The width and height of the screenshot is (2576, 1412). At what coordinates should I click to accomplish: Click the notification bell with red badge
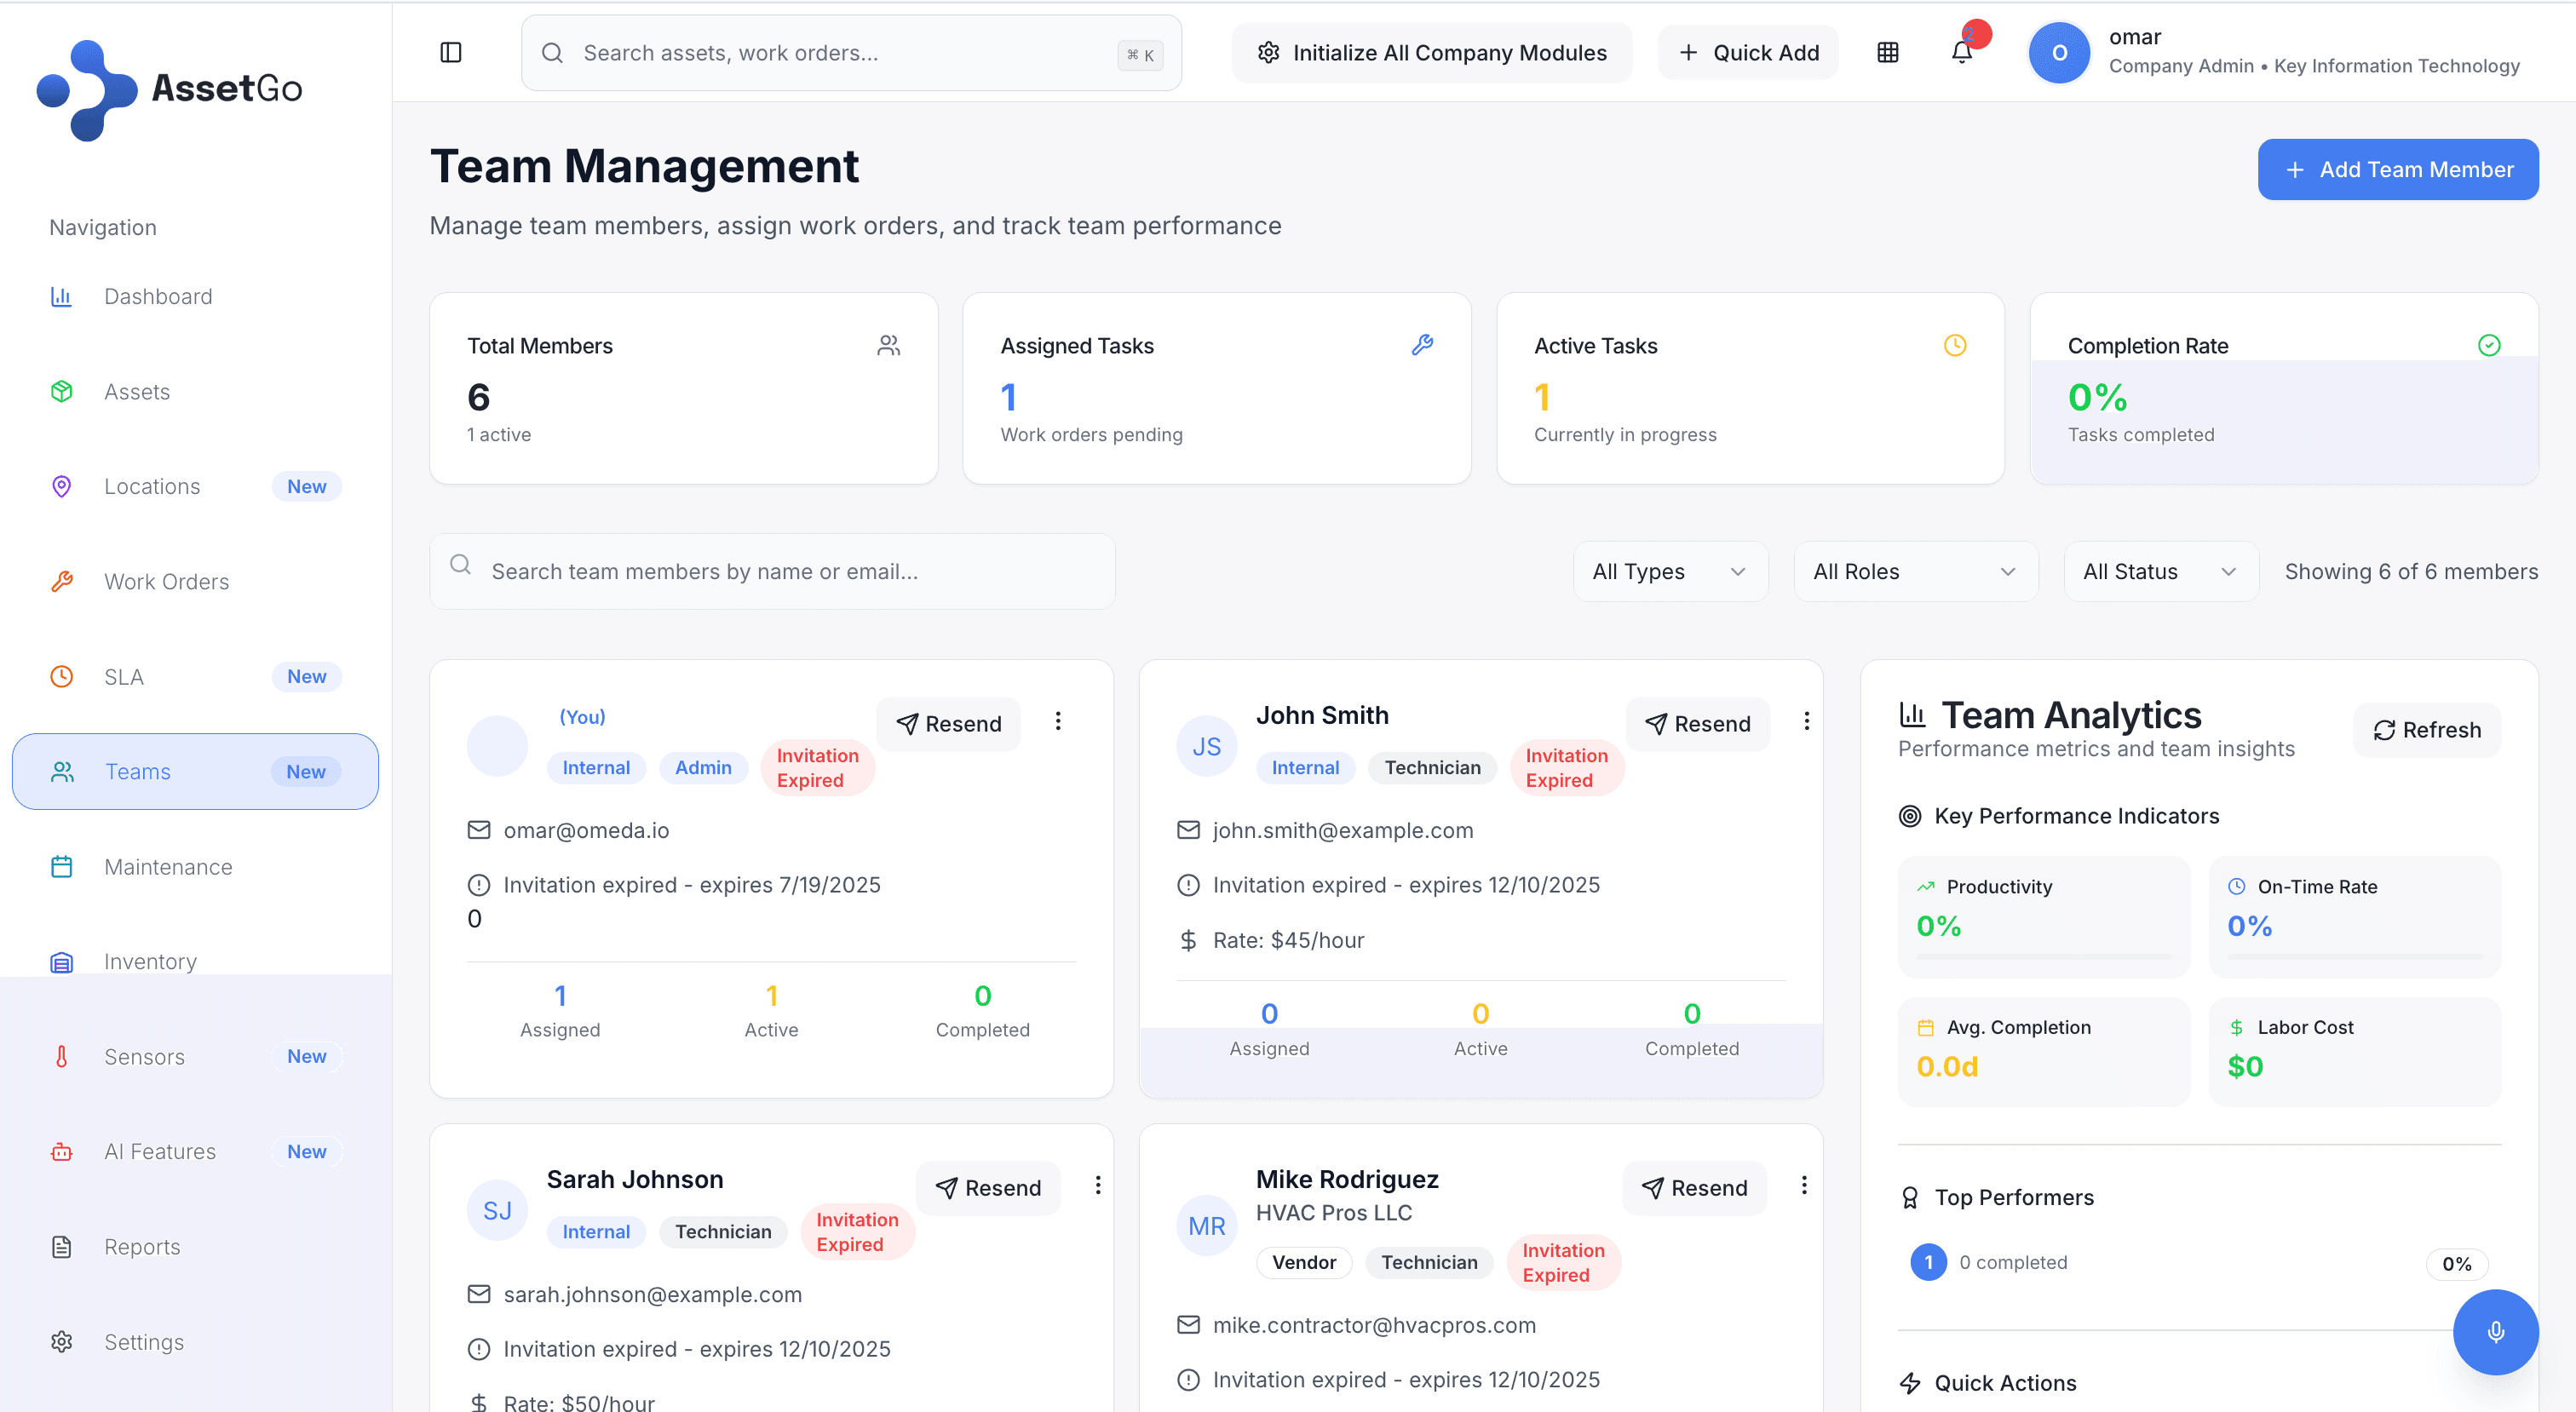click(x=1961, y=52)
